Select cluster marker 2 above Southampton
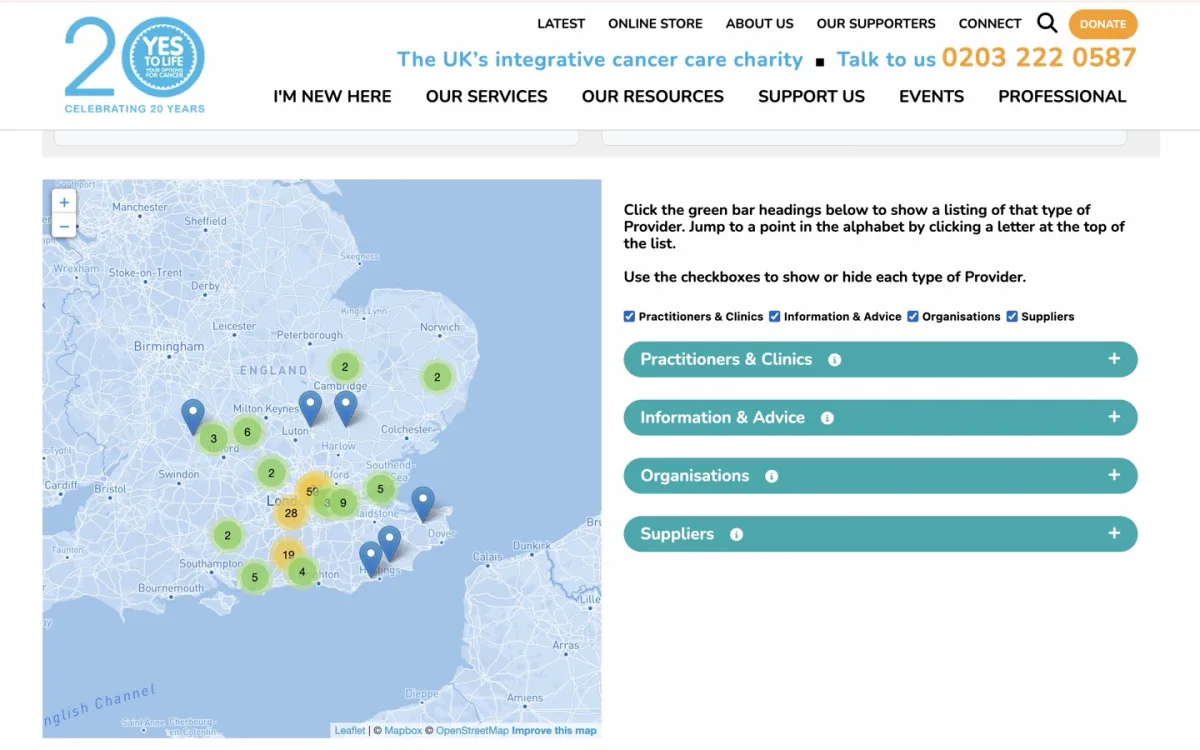This screenshot has width=1200, height=750. pos(228,535)
